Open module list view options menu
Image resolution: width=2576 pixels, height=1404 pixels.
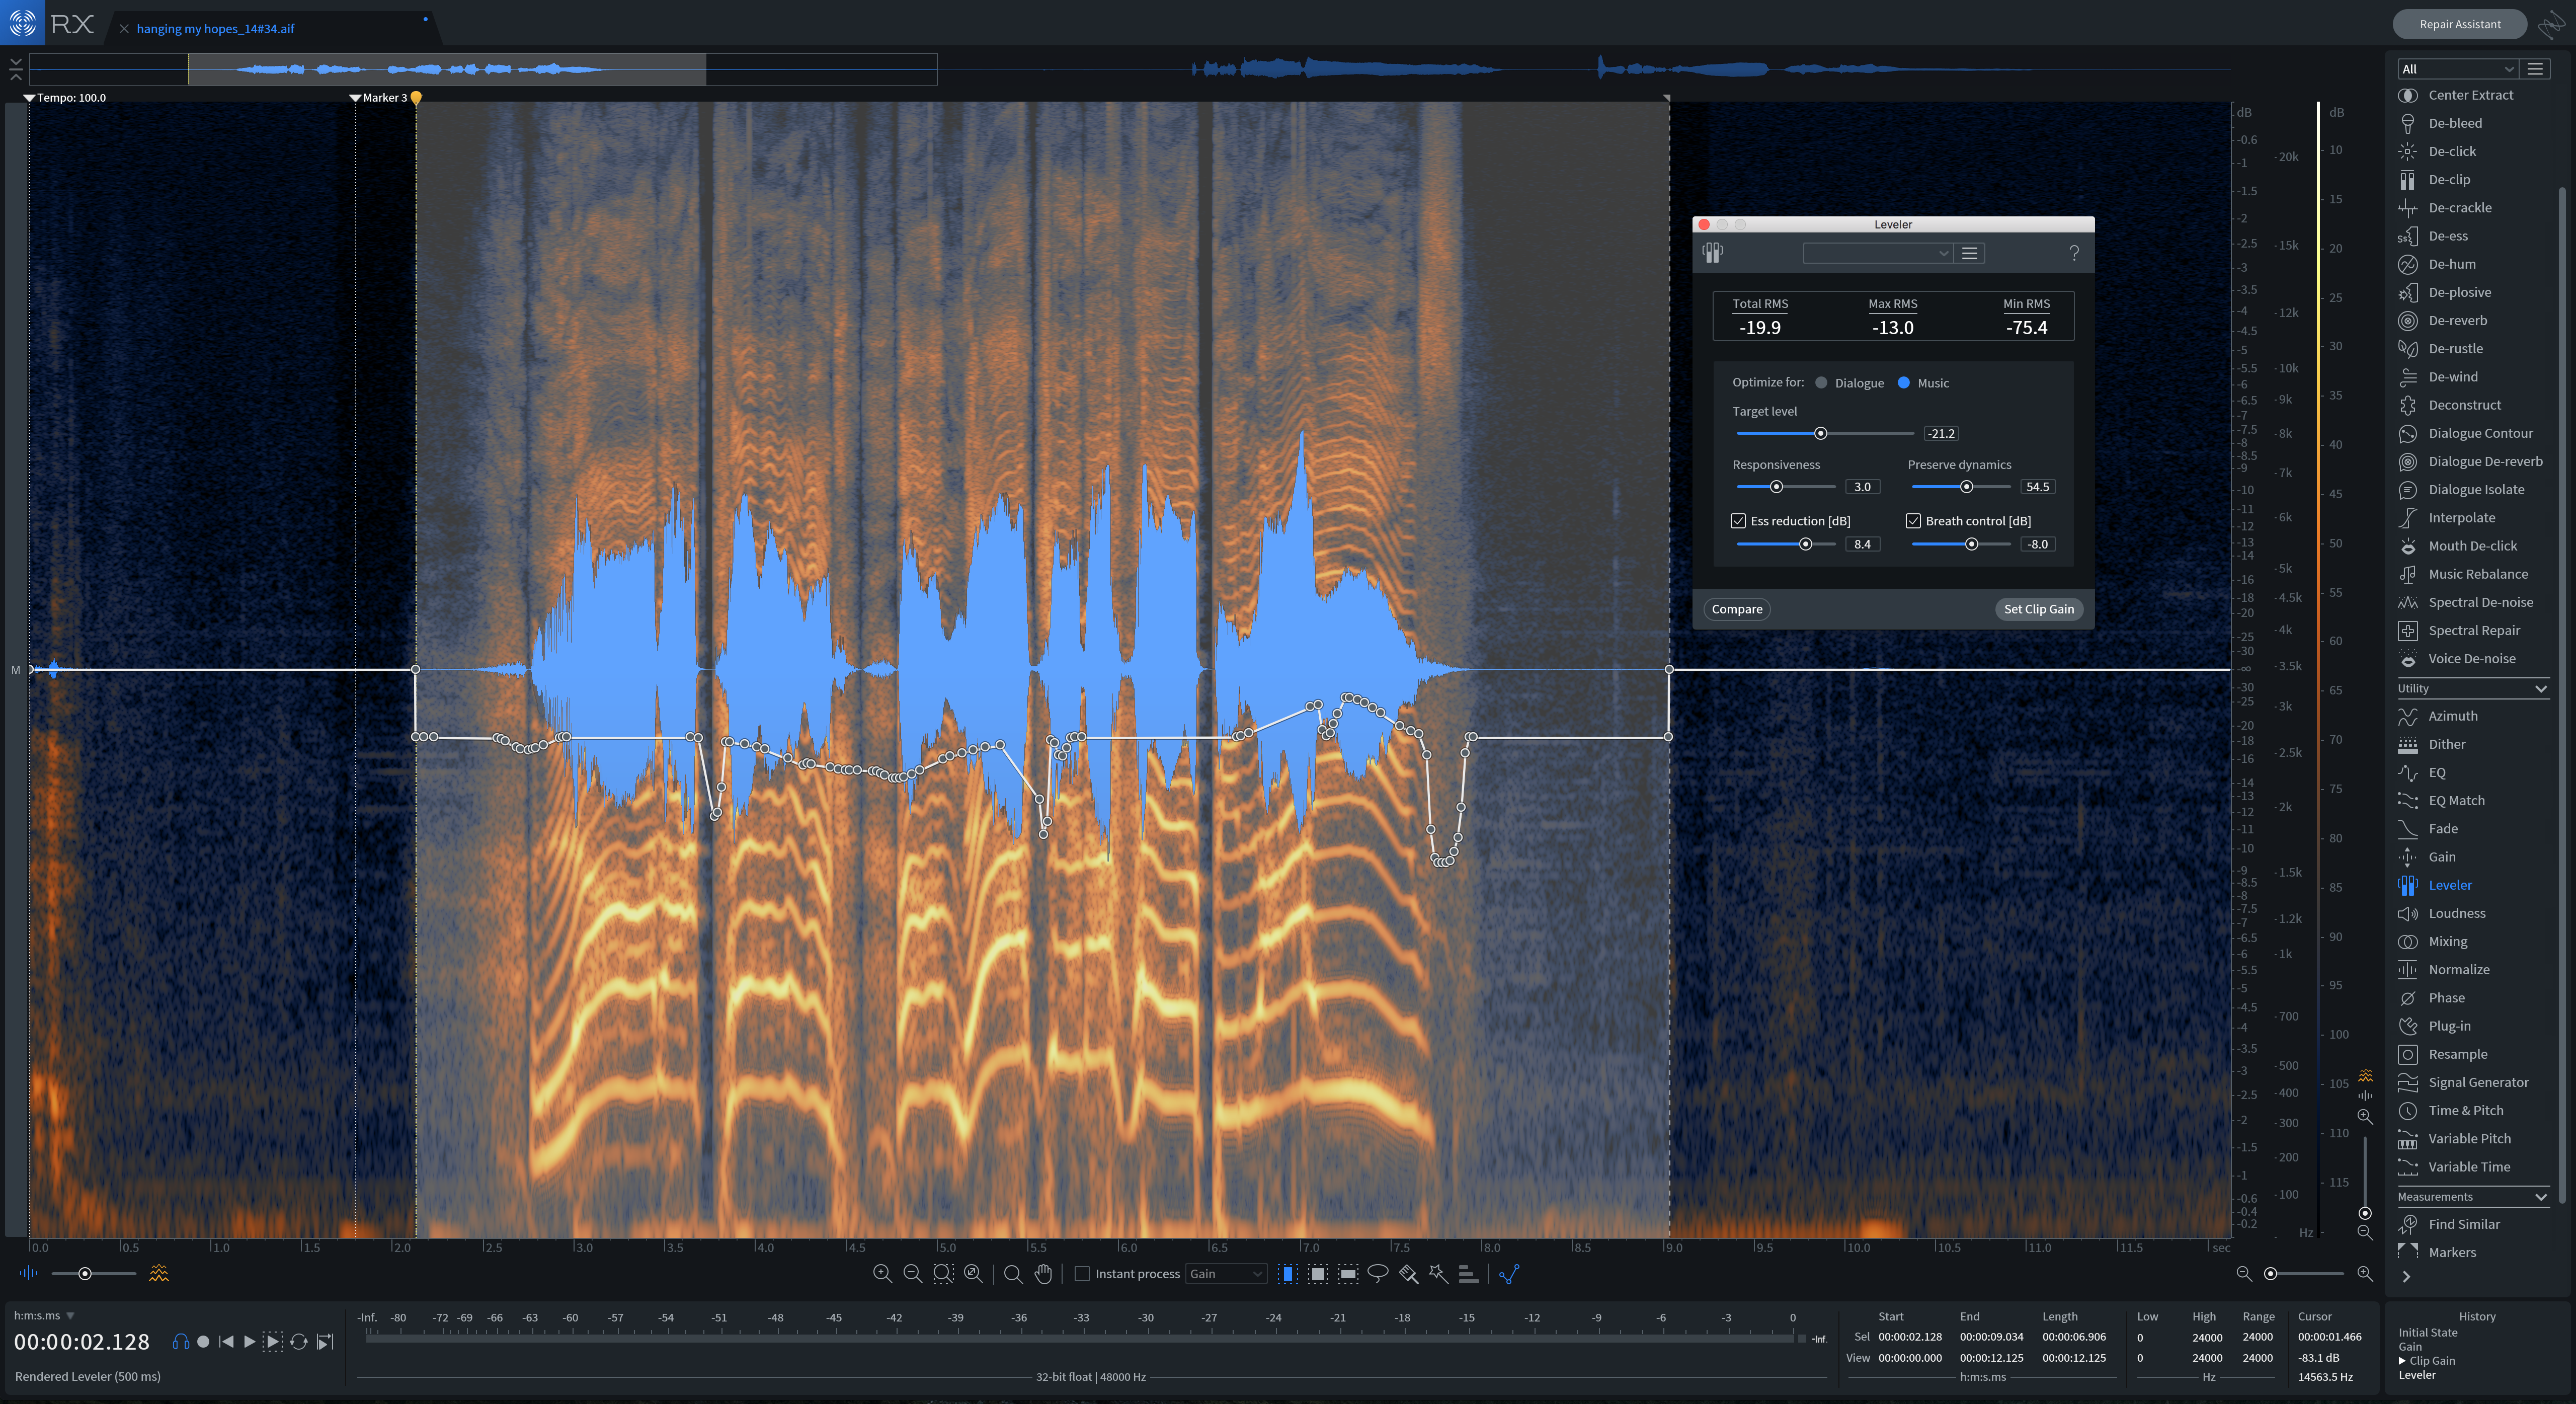(2535, 69)
